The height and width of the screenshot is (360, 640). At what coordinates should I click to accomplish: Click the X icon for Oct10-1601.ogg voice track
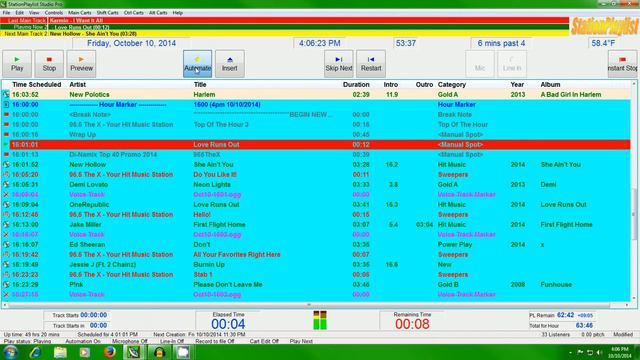click(x=6, y=195)
